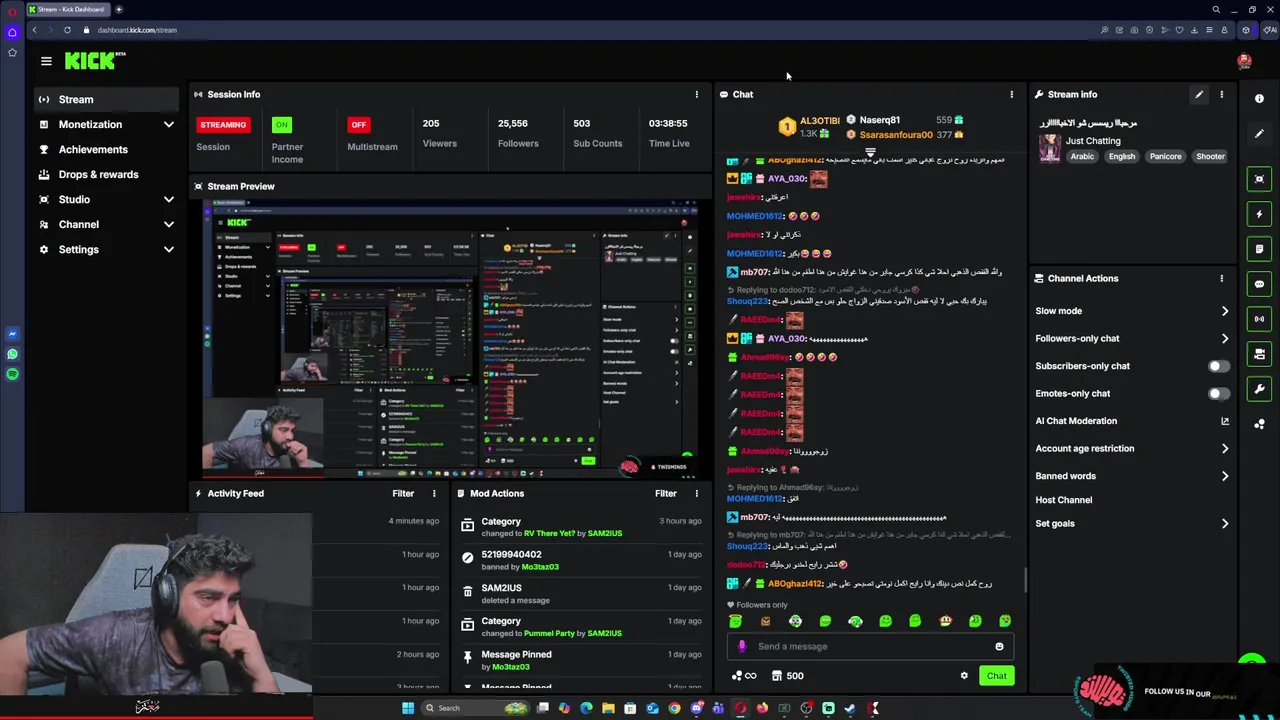Select Stream in the left sidebar
Image resolution: width=1280 pixels, height=720 pixels.
click(107, 100)
